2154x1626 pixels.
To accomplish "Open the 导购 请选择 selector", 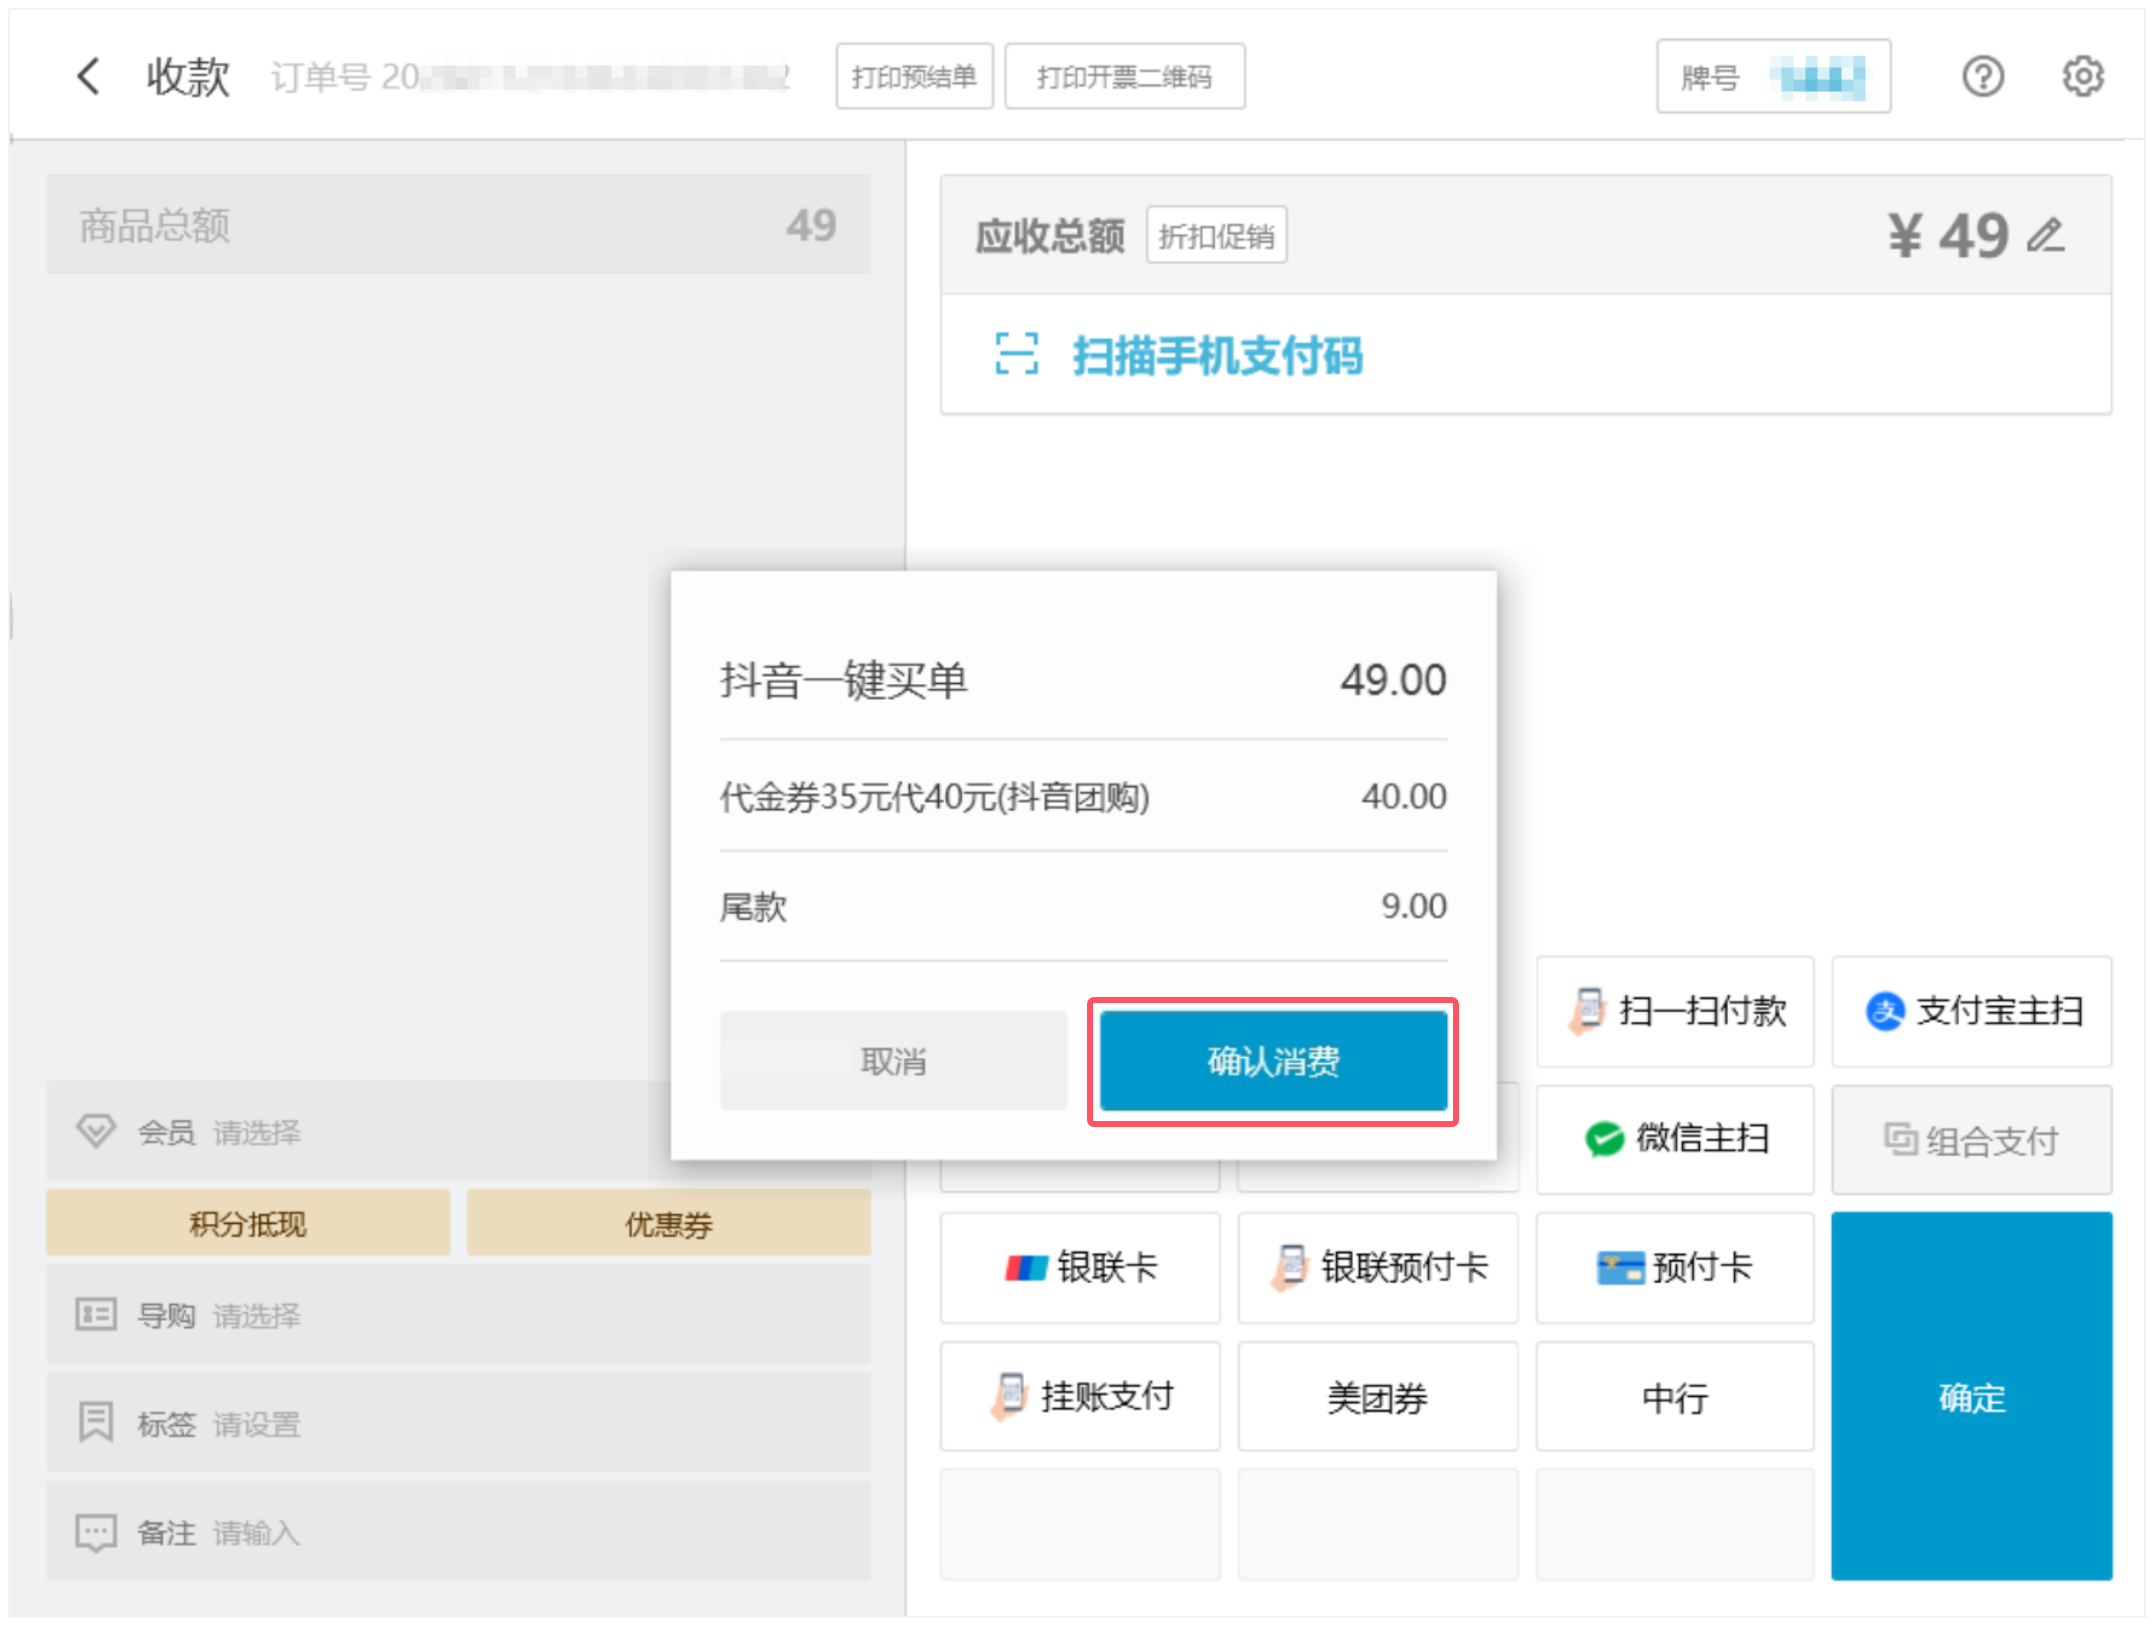I will click(x=458, y=1315).
